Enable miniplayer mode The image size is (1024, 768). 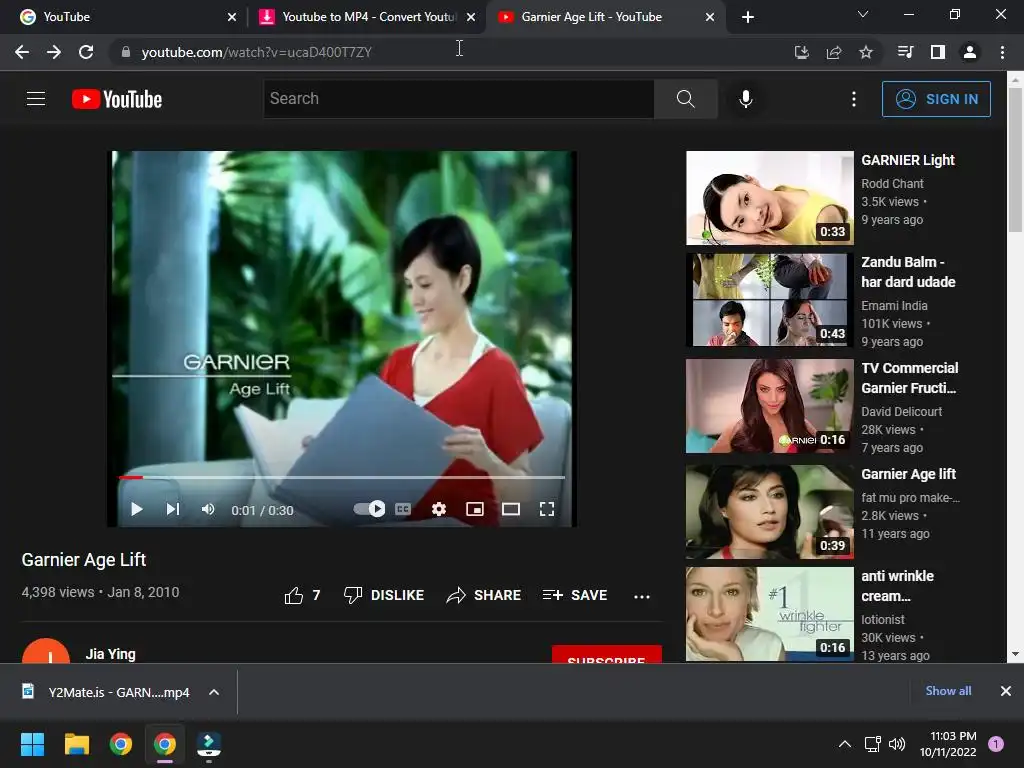click(475, 509)
